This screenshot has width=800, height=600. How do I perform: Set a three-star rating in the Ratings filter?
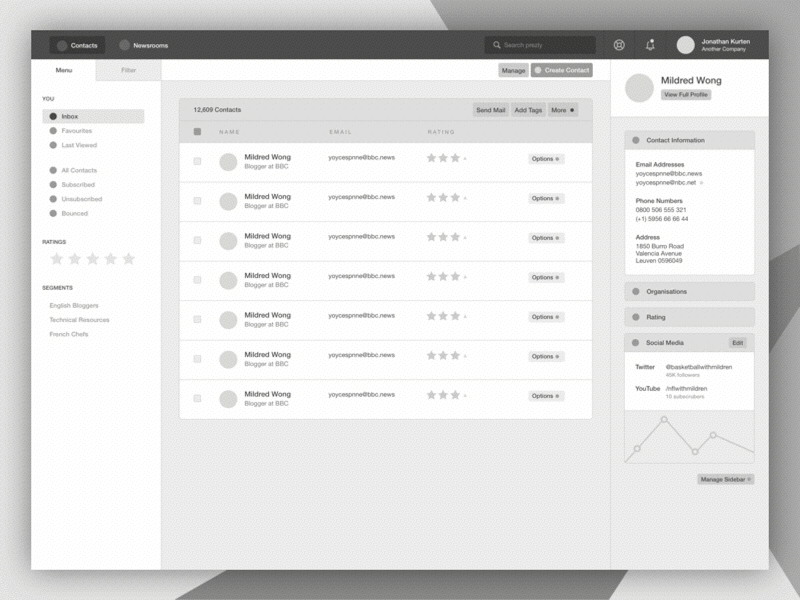pos(93,258)
